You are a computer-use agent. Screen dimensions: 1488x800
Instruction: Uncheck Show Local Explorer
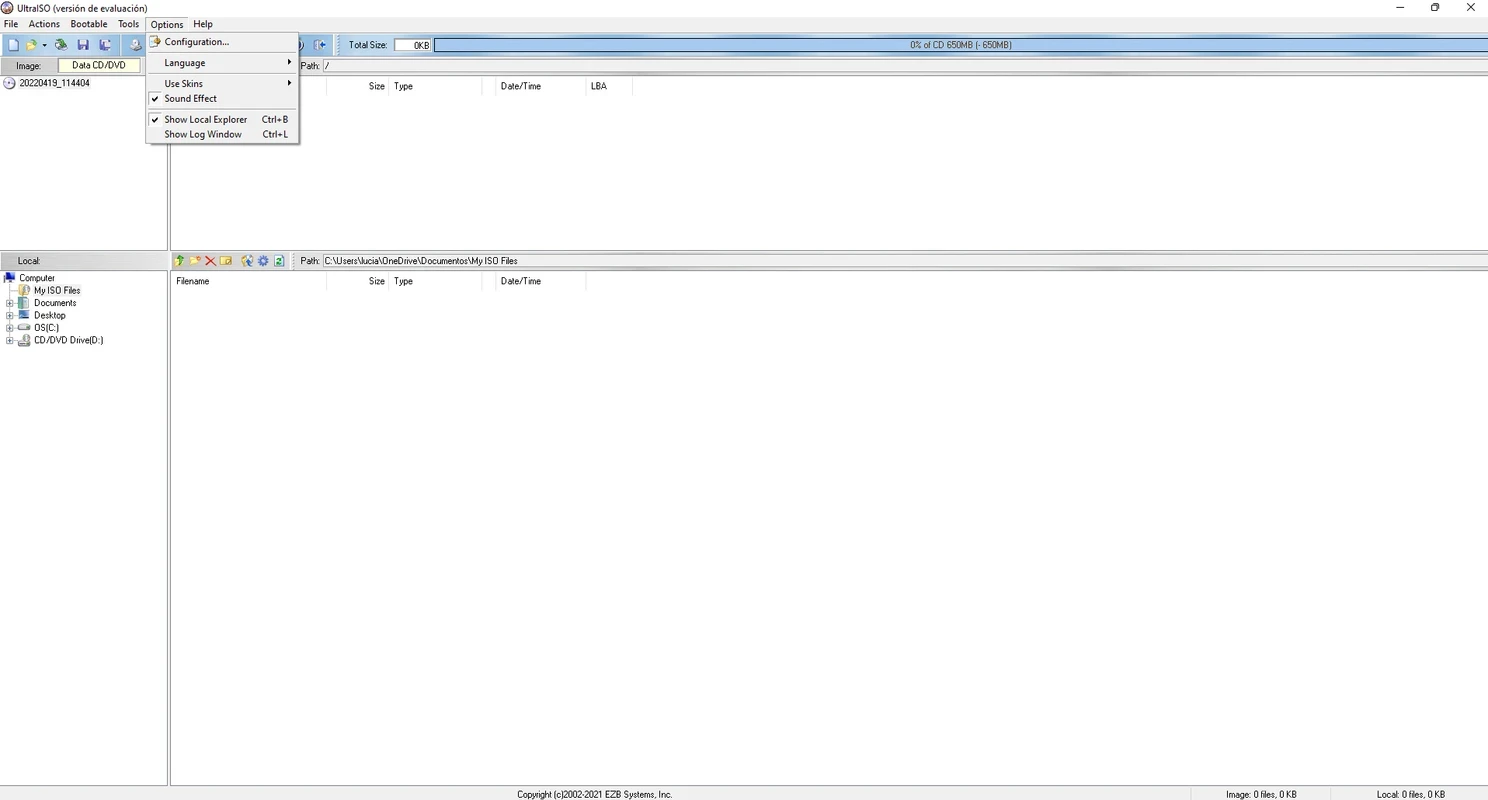click(x=205, y=120)
